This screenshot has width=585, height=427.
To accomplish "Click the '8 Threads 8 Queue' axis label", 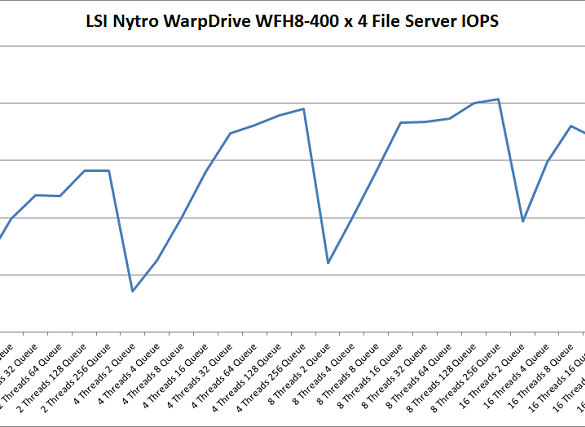I will (347, 374).
